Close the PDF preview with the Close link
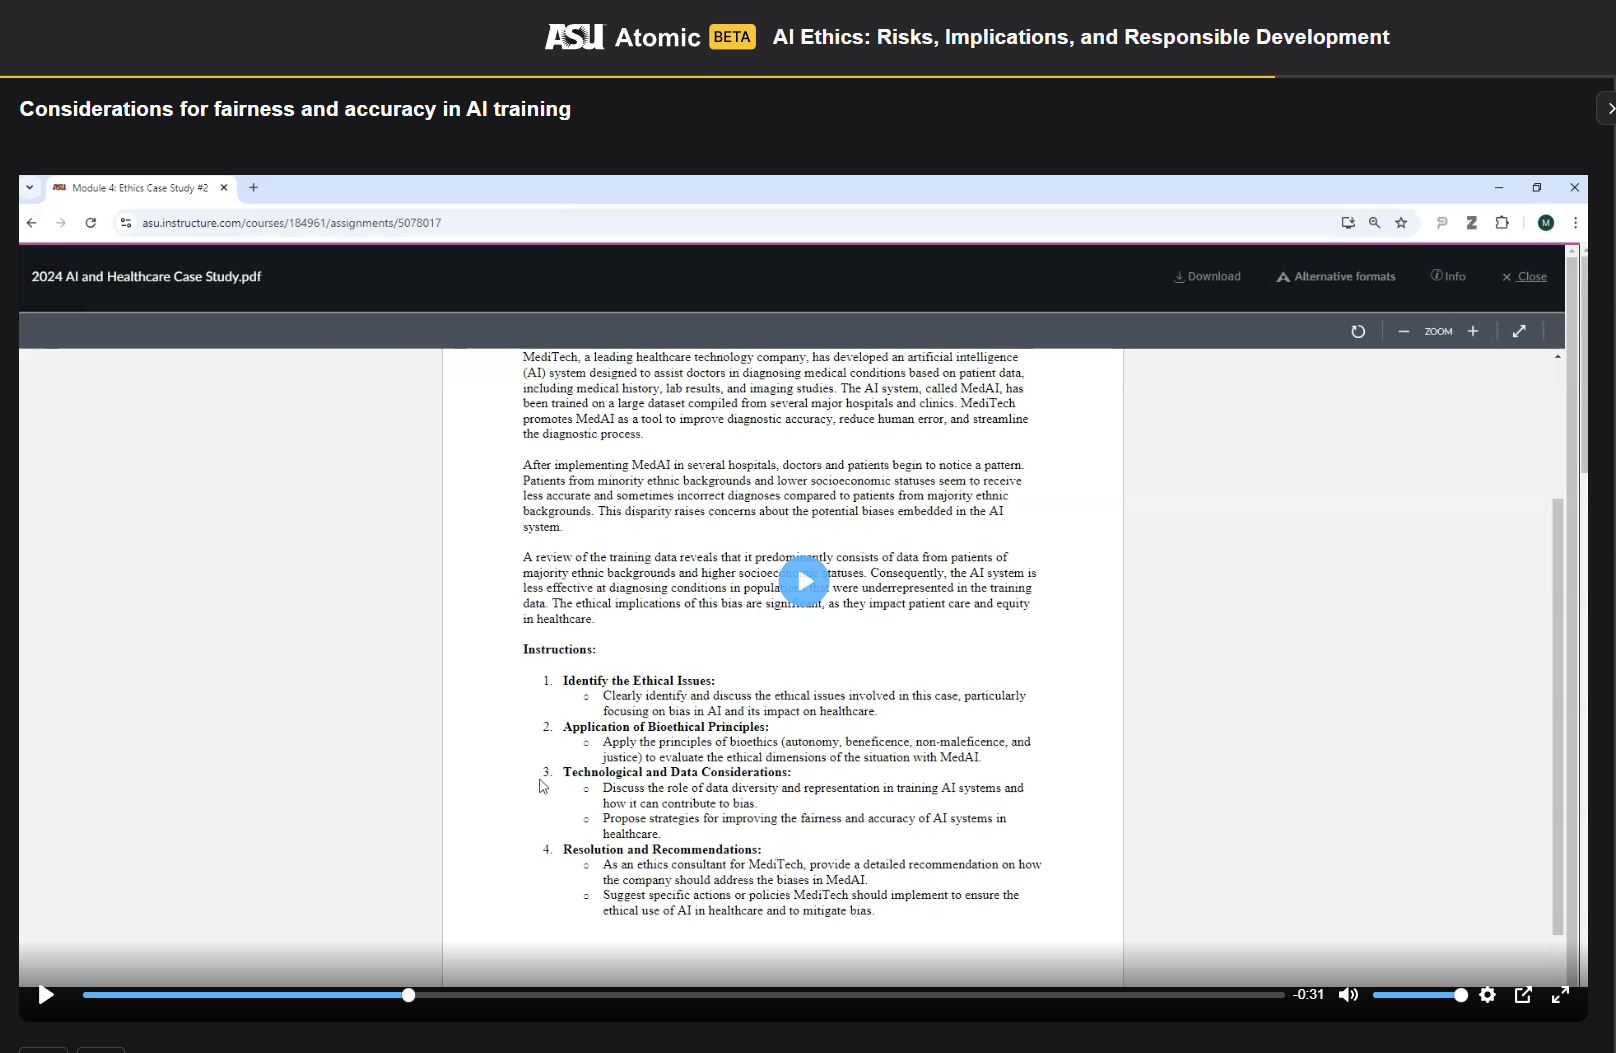This screenshot has height=1053, width=1616. coord(1525,277)
